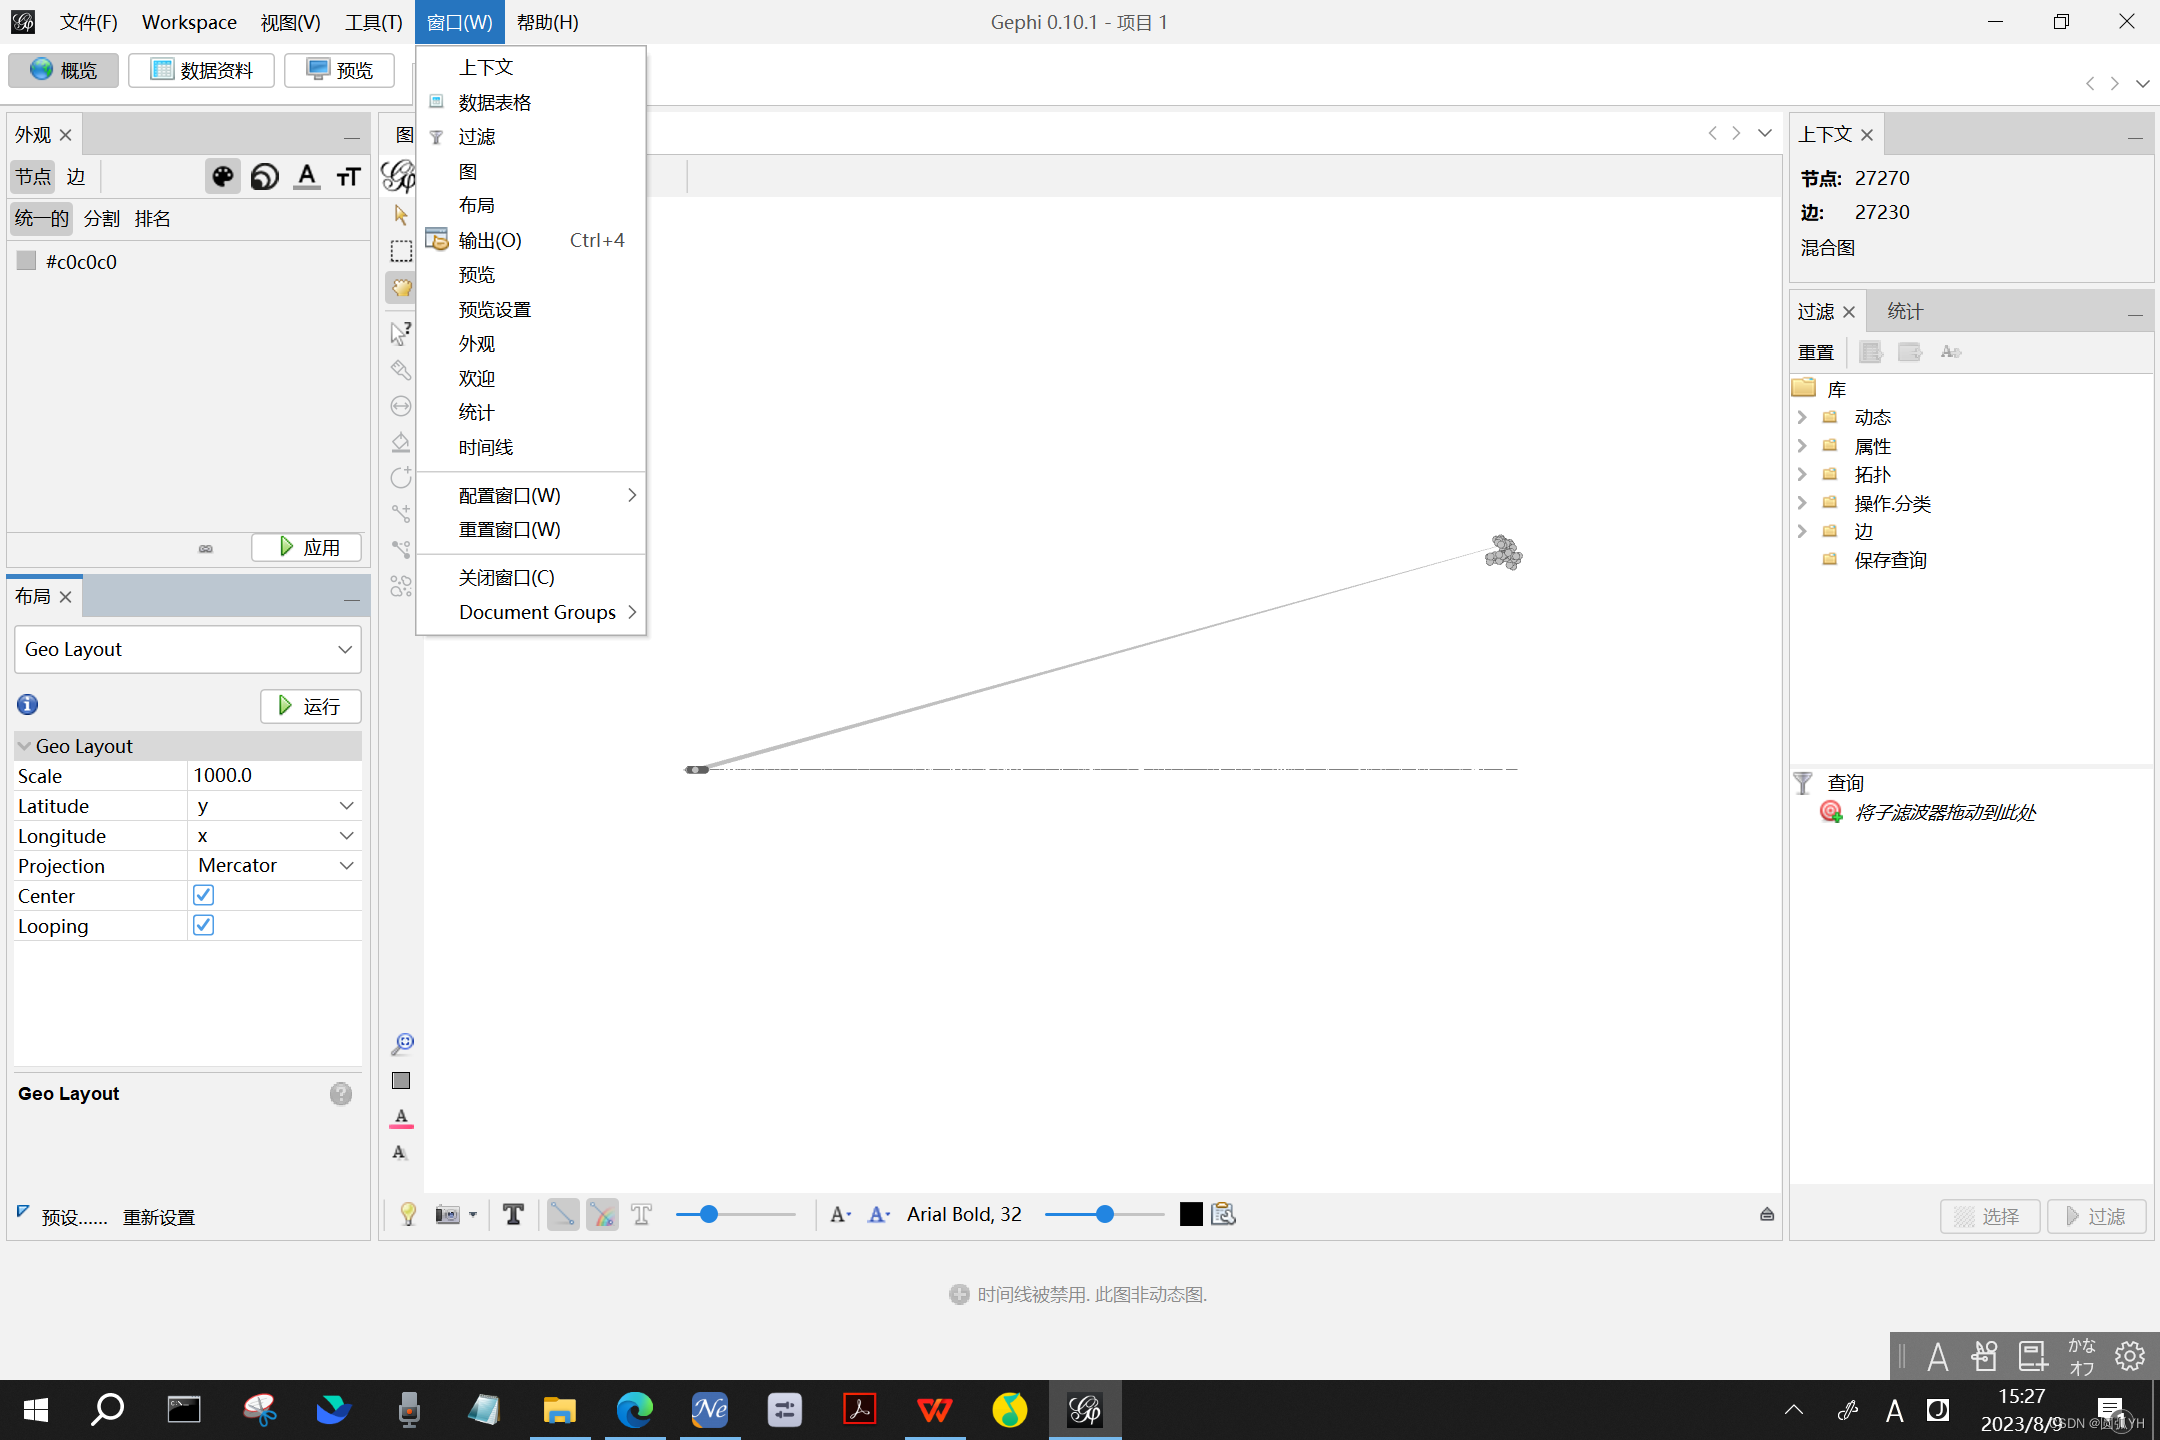This screenshot has width=2160, height=1440.
Task: Click the 应用 apply button
Action: (x=307, y=547)
